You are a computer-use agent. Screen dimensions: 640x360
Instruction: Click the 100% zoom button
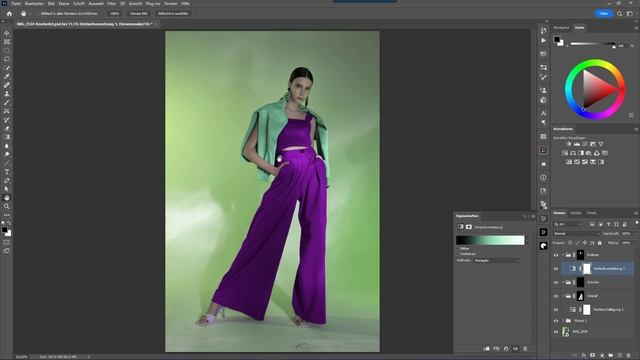115,13
